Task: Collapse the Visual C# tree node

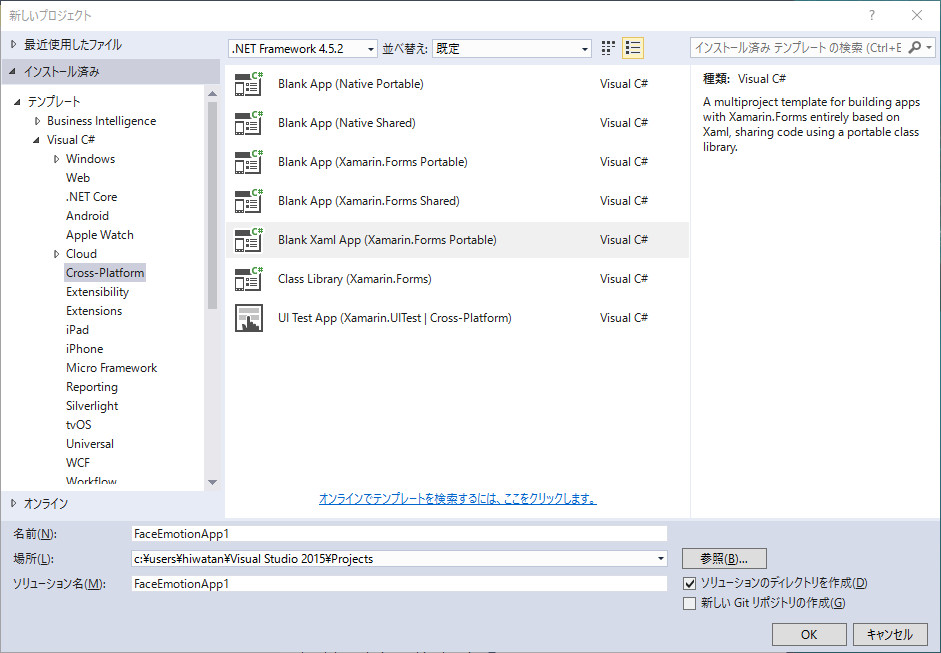Action: coord(37,140)
